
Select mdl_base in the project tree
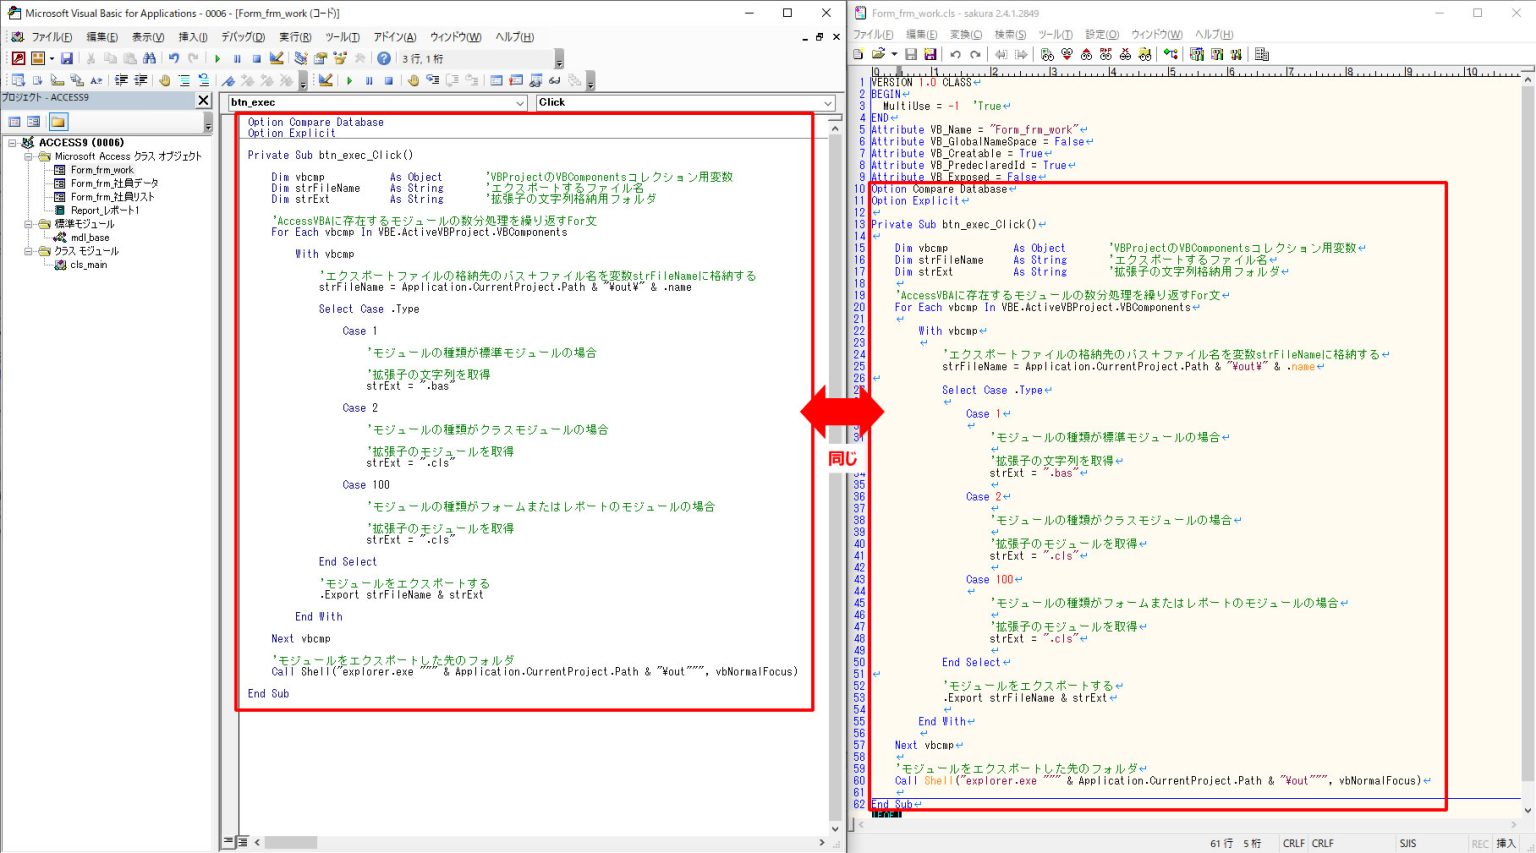point(90,238)
